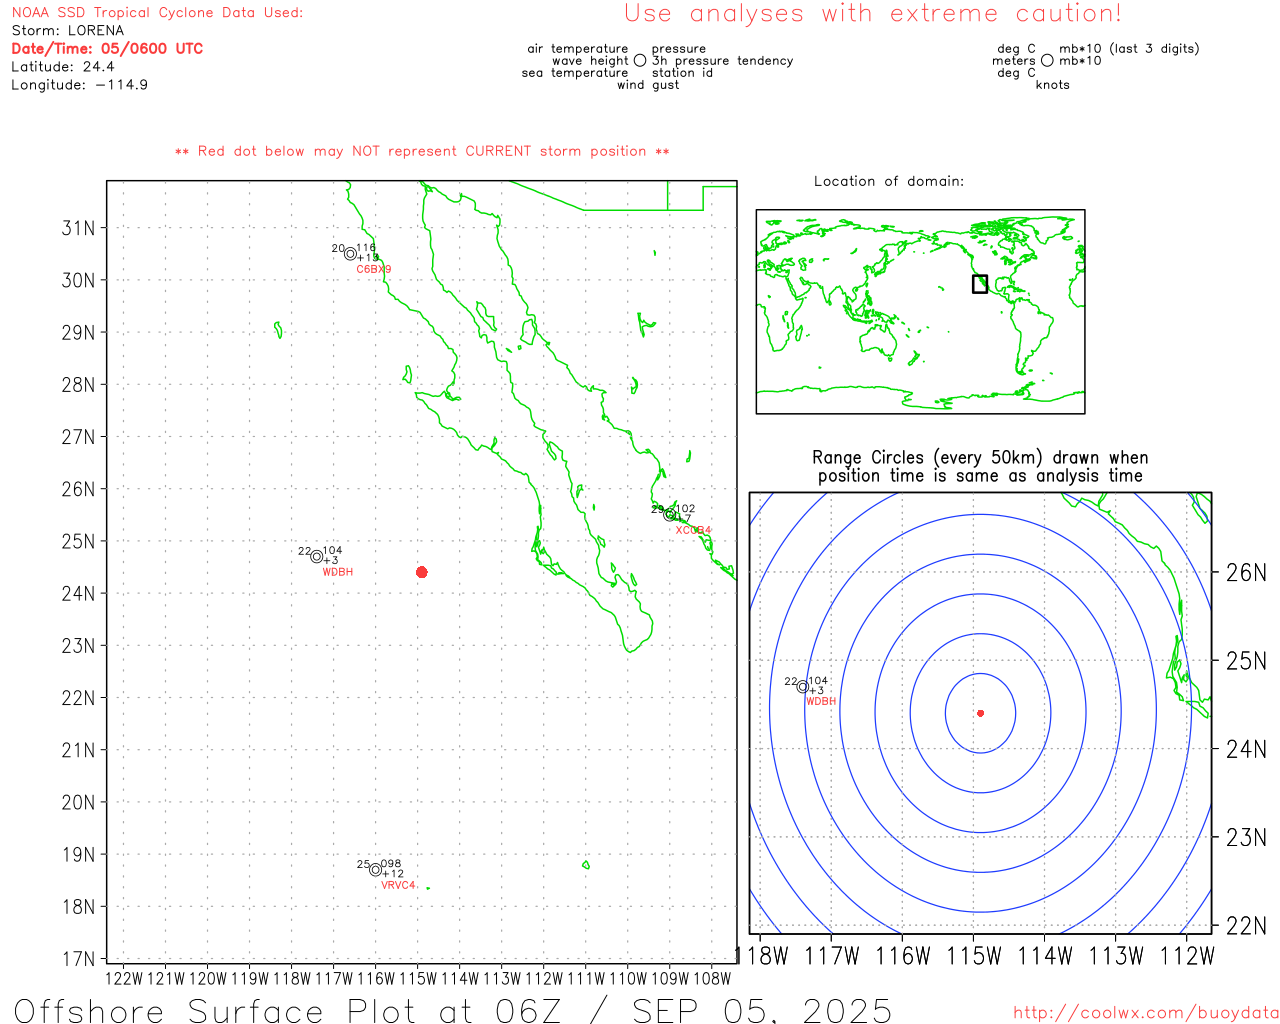Image resolution: width=1280 pixels, height=1024 pixels.
Task: Click the 17N latitude label on main map
Action: (78, 959)
